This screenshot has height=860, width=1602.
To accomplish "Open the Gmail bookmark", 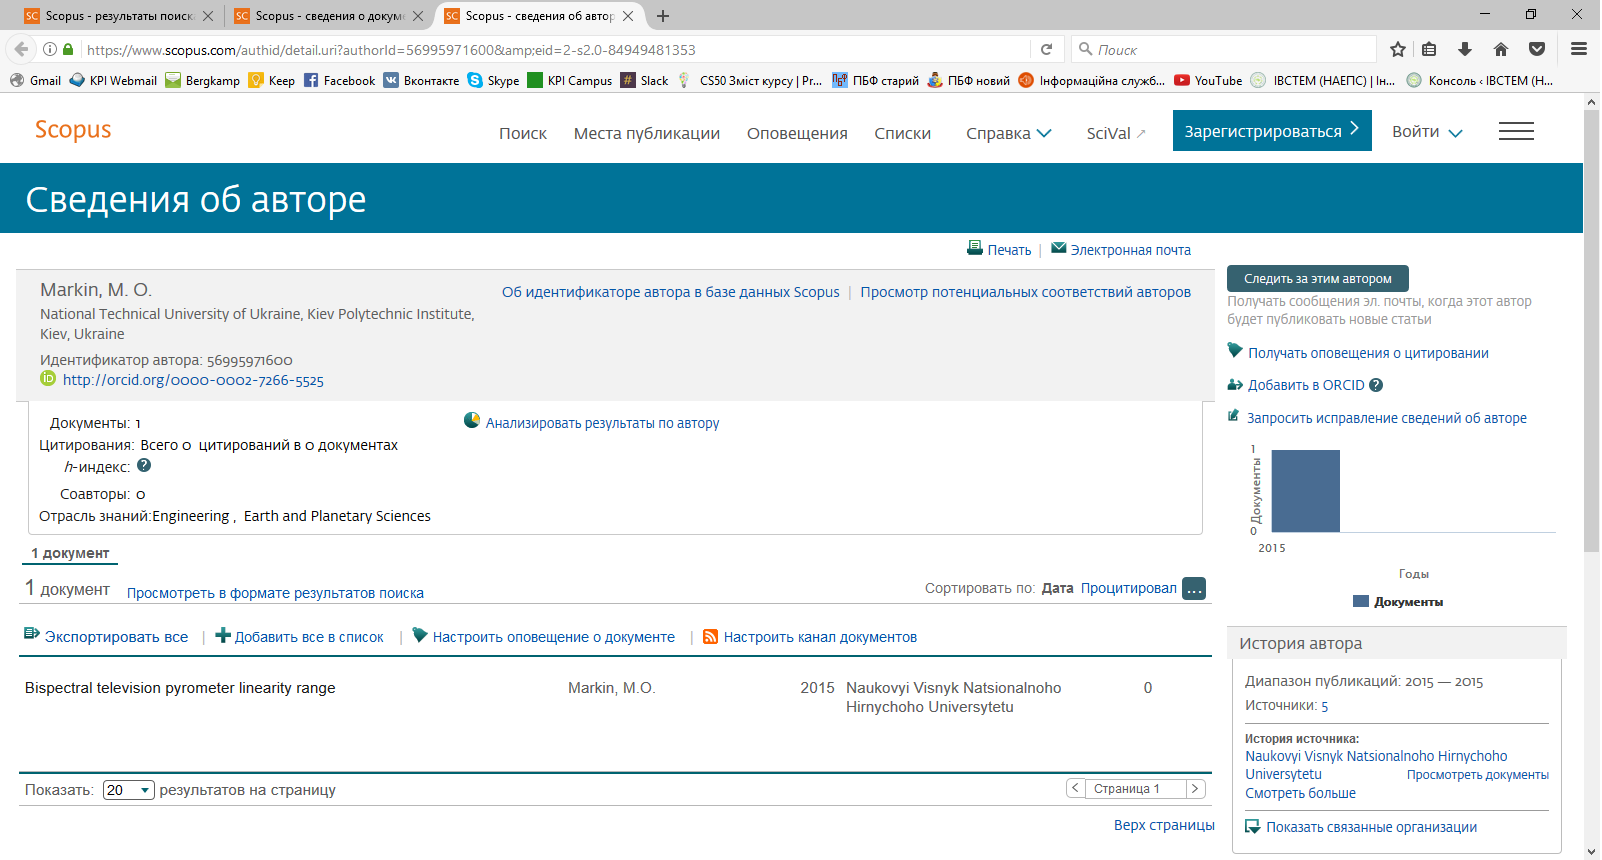I will (36, 81).
